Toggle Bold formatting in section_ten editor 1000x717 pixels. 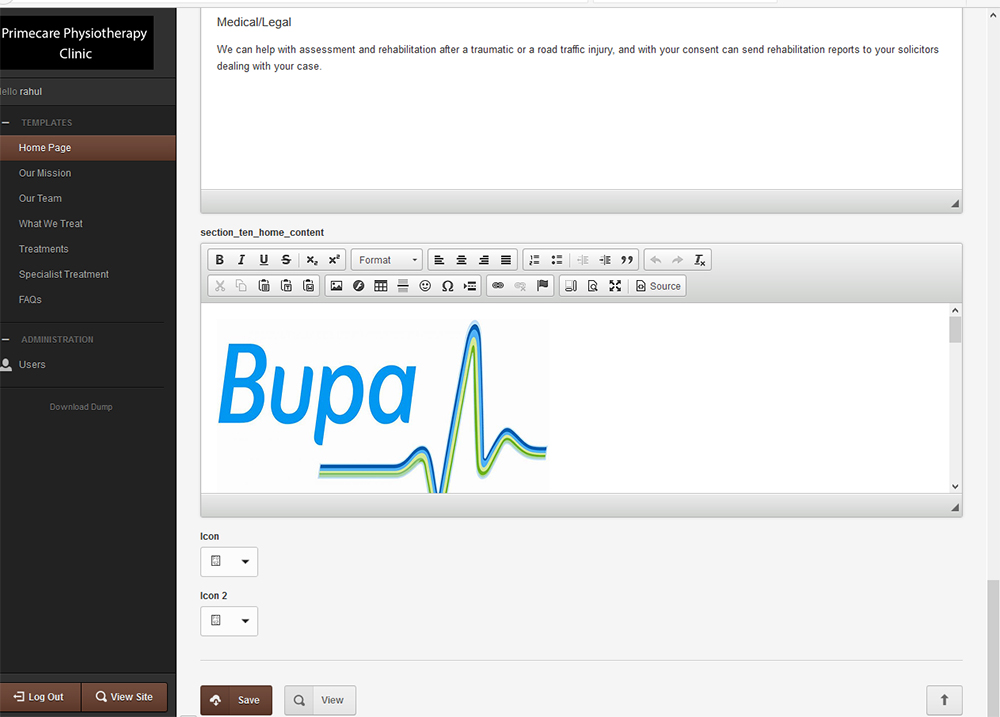[x=219, y=260]
